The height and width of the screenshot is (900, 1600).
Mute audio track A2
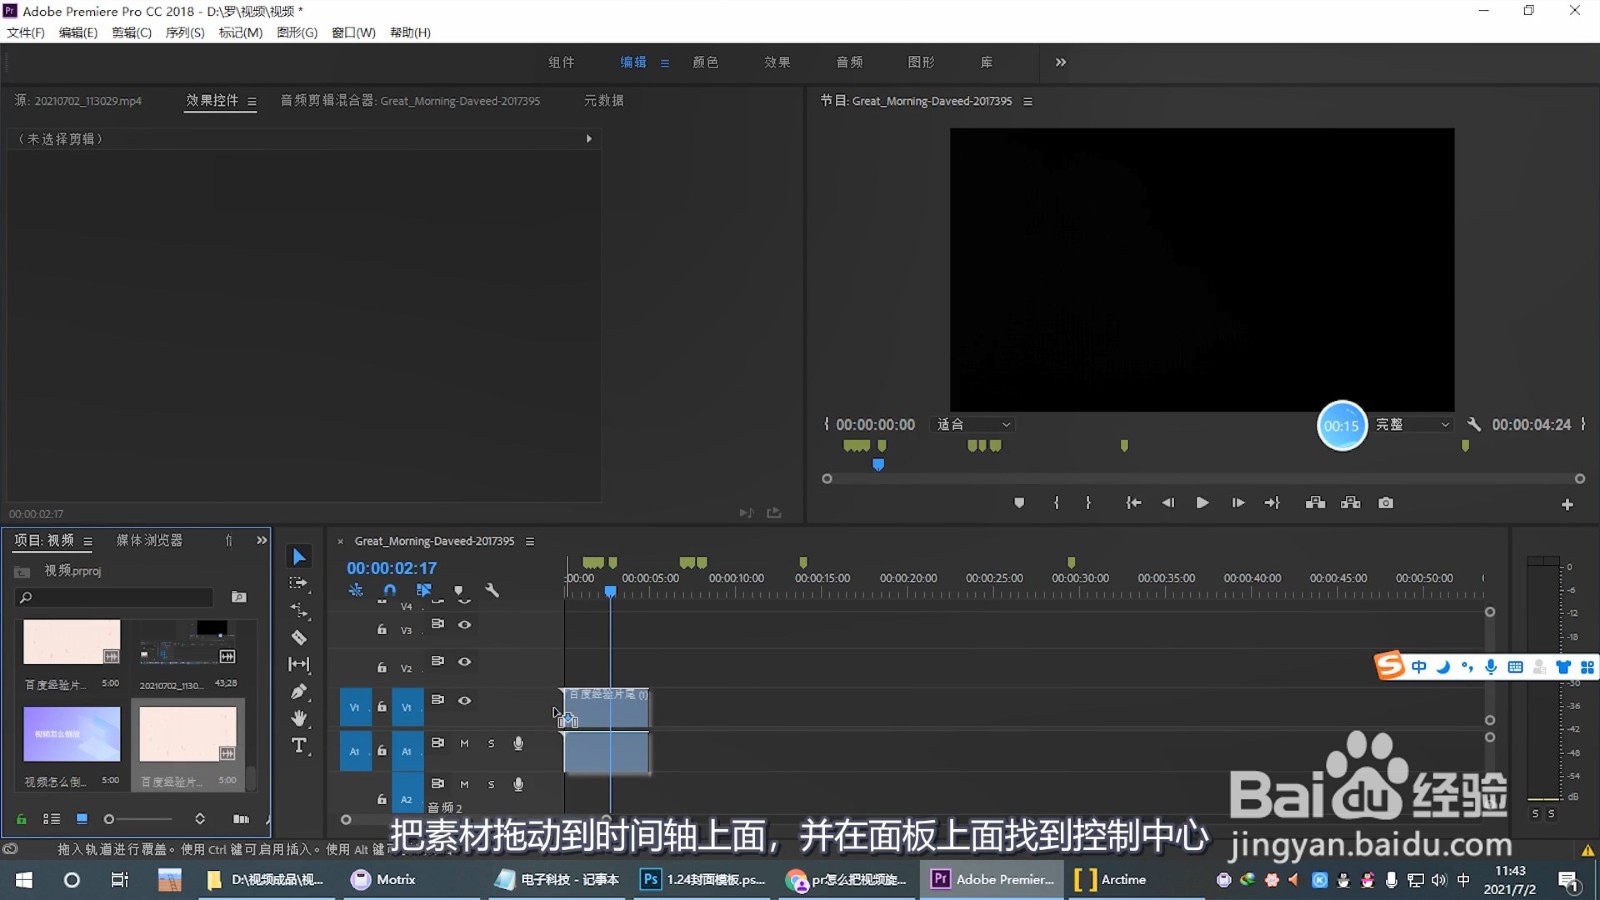(x=464, y=785)
